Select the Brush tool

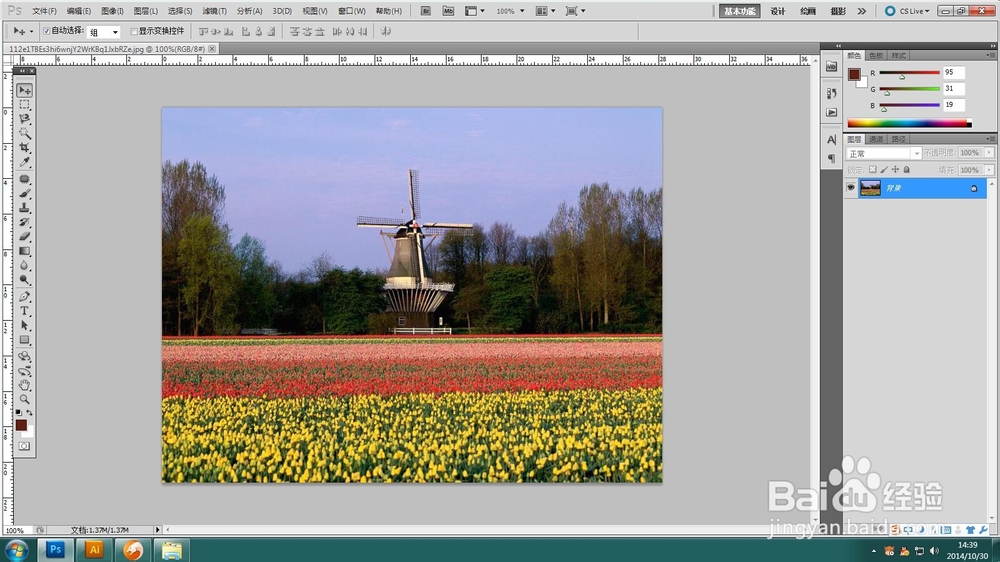point(24,193)
